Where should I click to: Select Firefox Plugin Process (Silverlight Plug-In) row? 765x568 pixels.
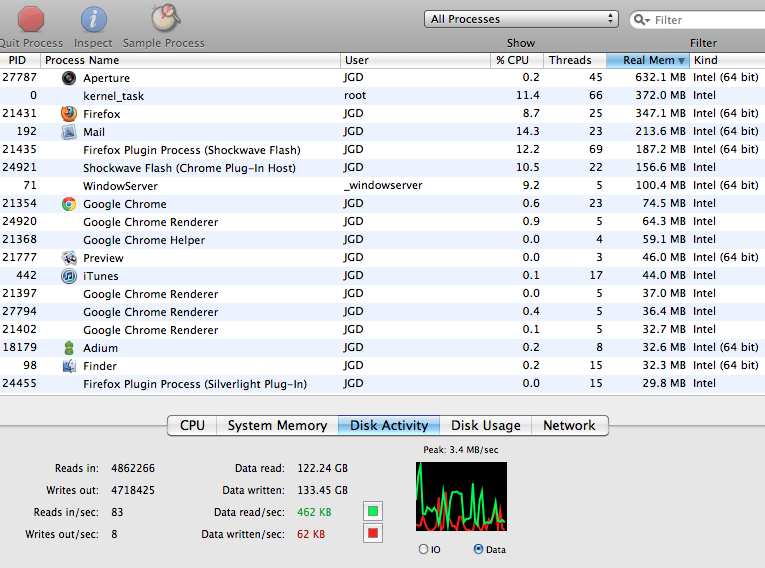point(382,384)
